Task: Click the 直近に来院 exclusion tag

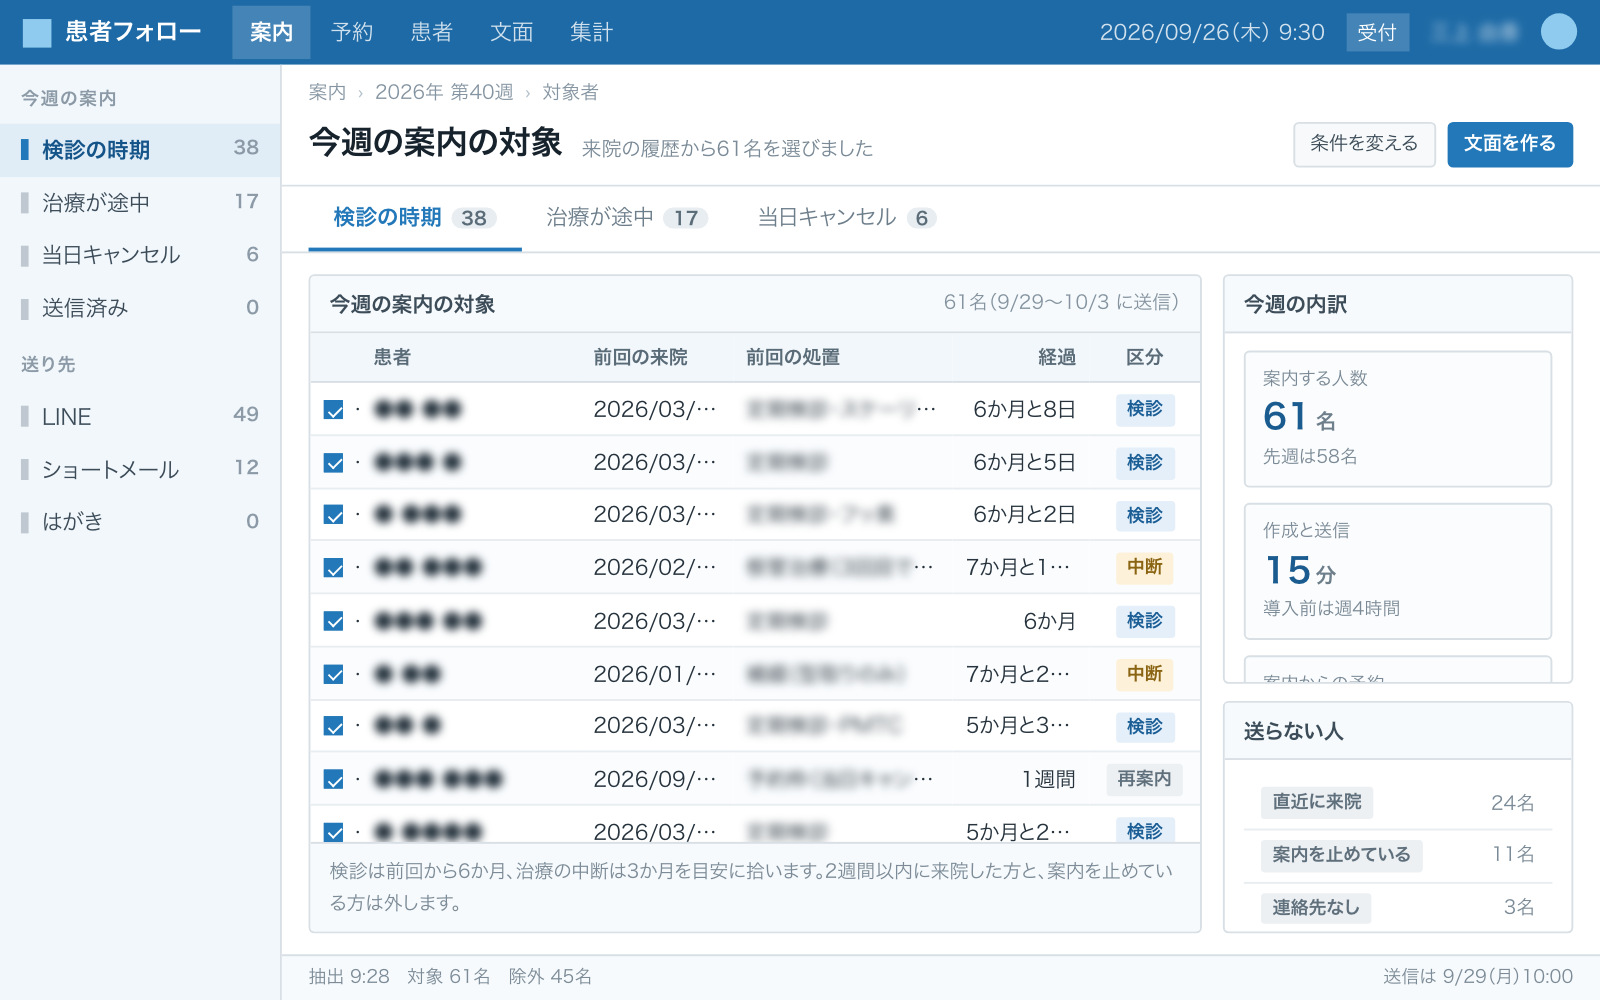Action: [x=1317, y=802]
